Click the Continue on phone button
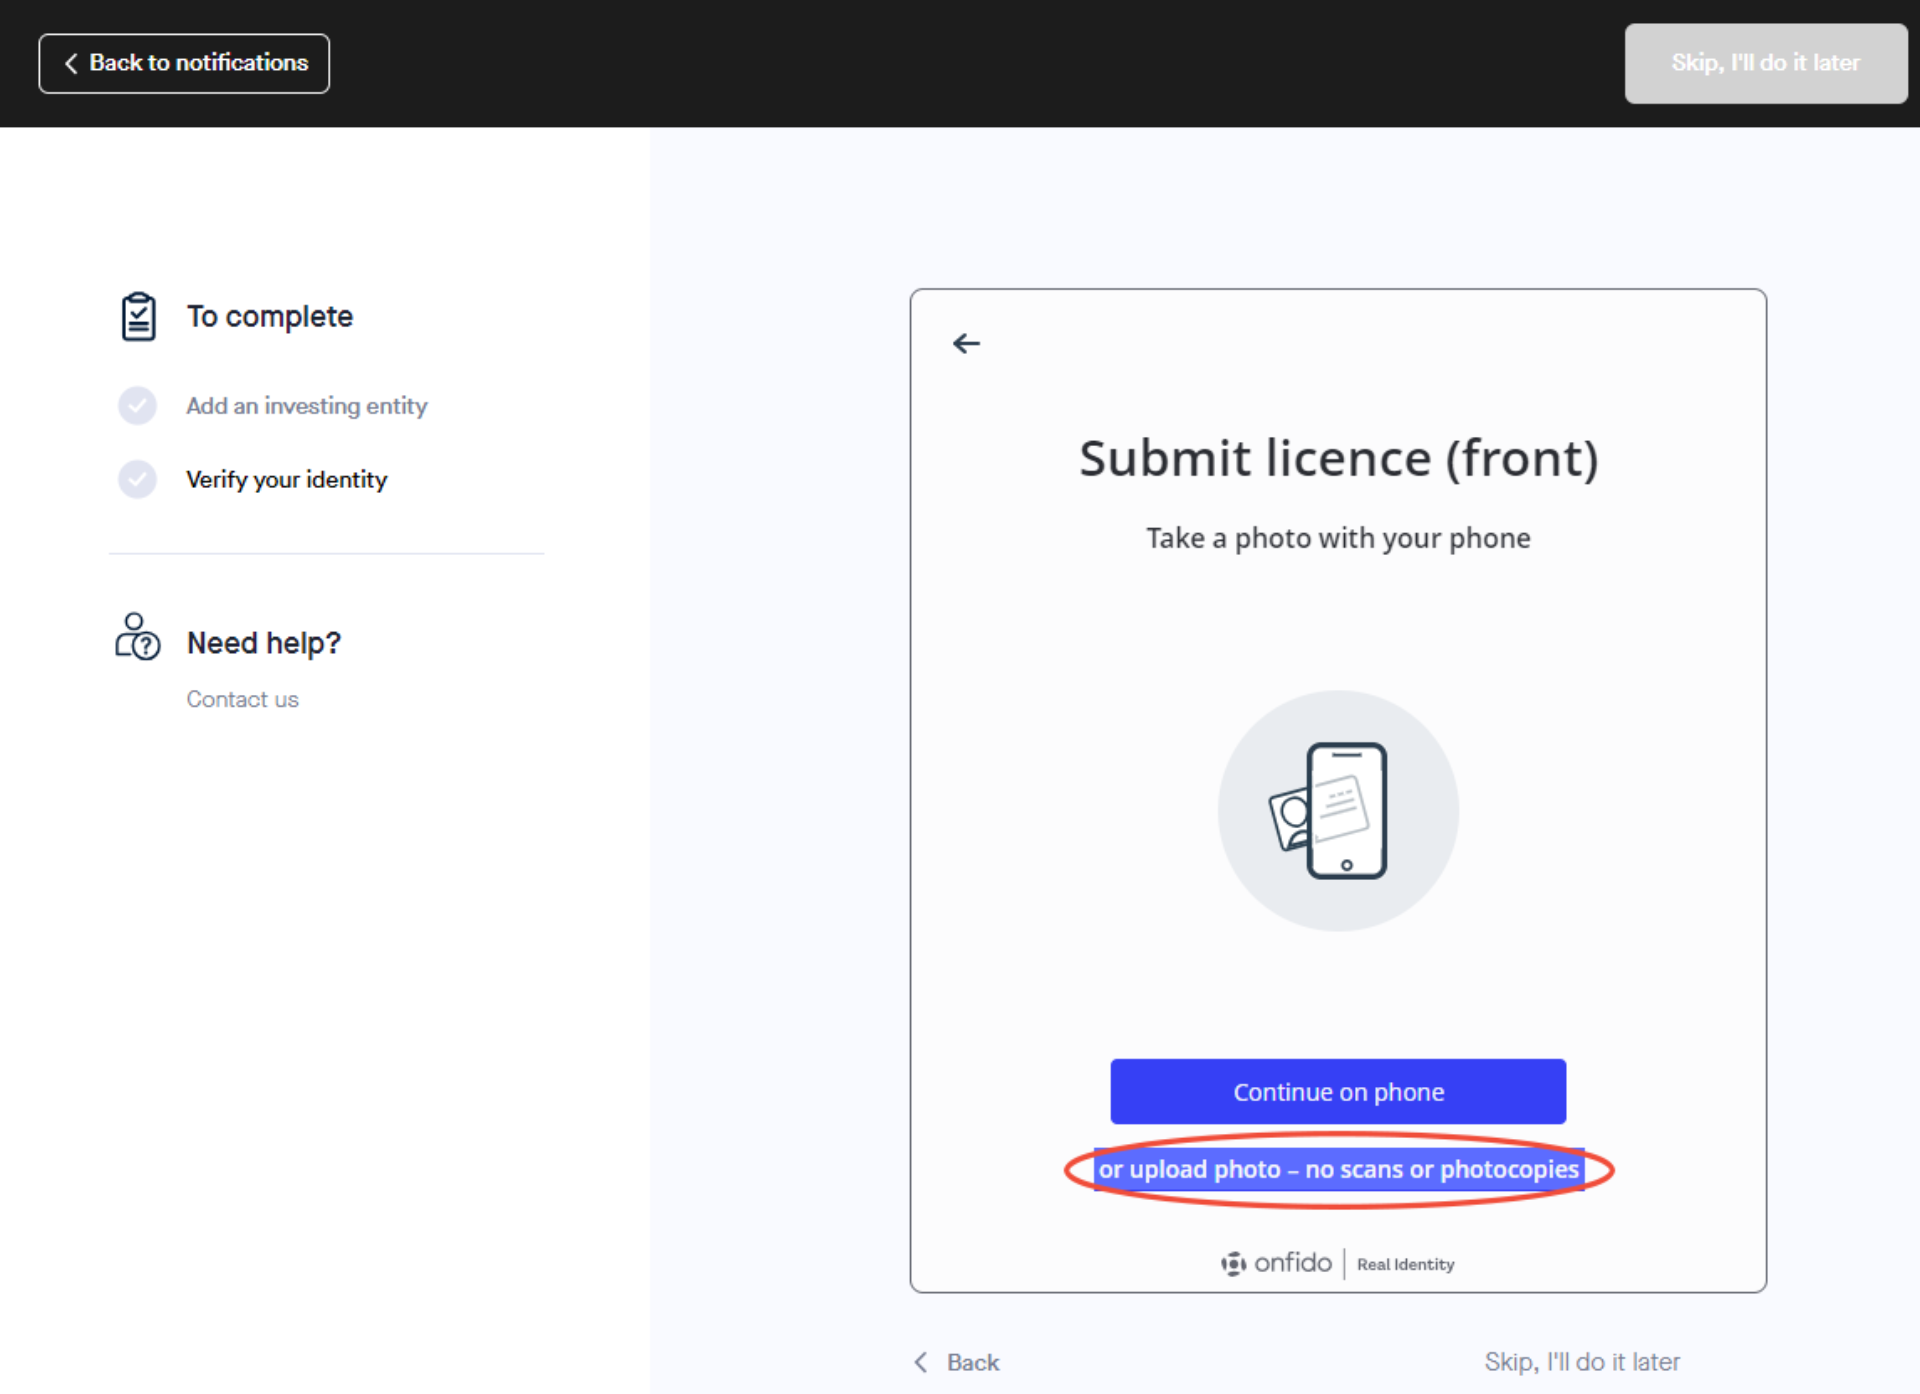The height and width of the screenshot is (1394, 1920). [1338, 1091]
